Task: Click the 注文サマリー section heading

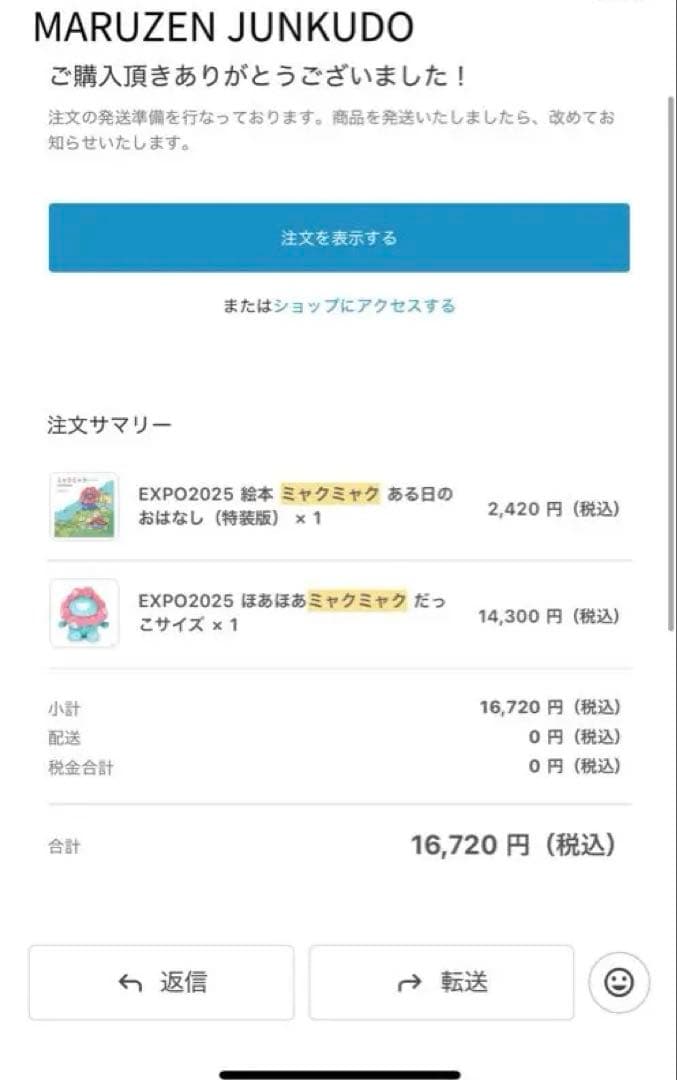Action: [106, 423]
